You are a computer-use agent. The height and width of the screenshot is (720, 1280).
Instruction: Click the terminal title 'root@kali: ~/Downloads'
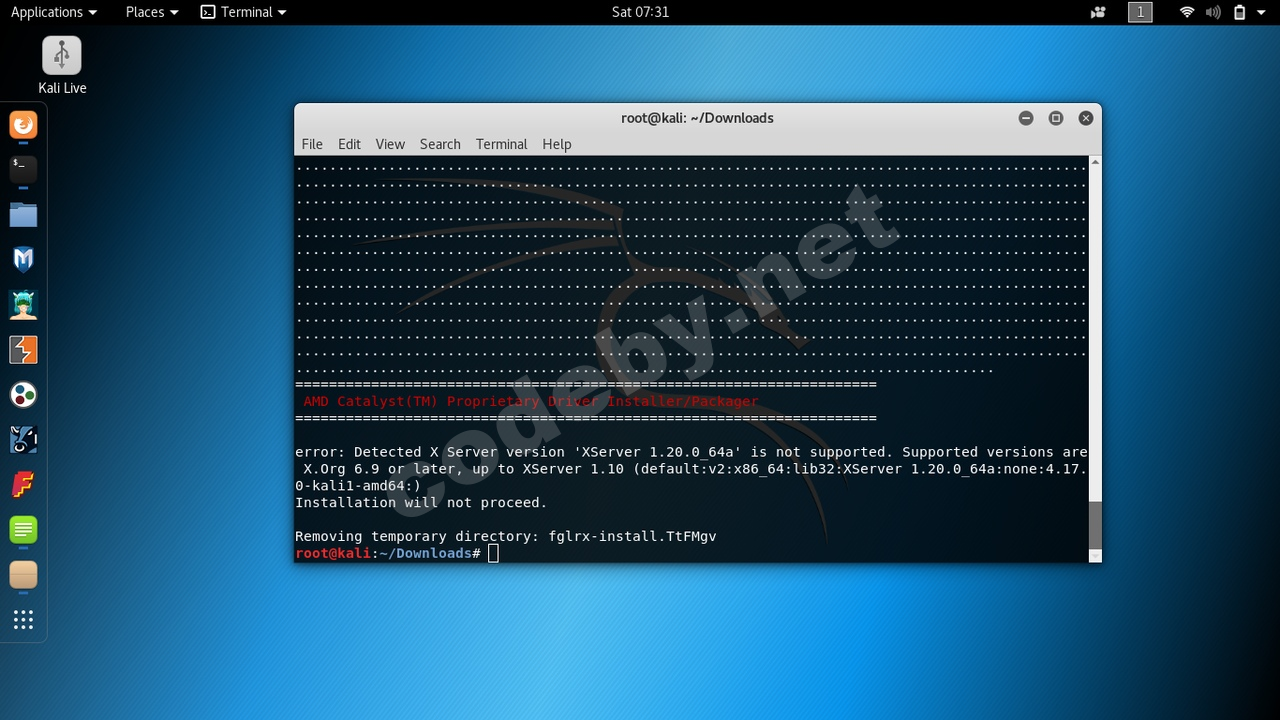[x=697, y=118]
